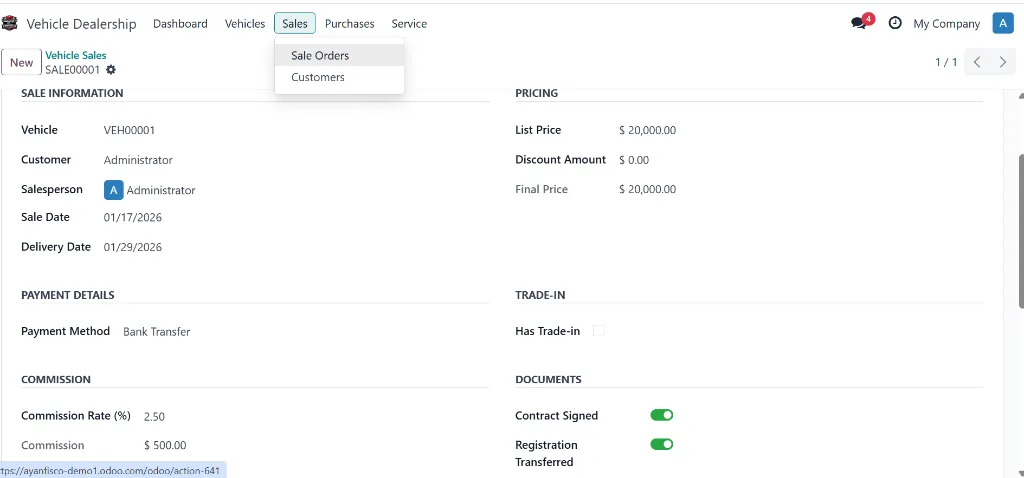Screen dimensions: 1024x478
Task: Click the SALE00001 record name
Action: tap(72, 70)
